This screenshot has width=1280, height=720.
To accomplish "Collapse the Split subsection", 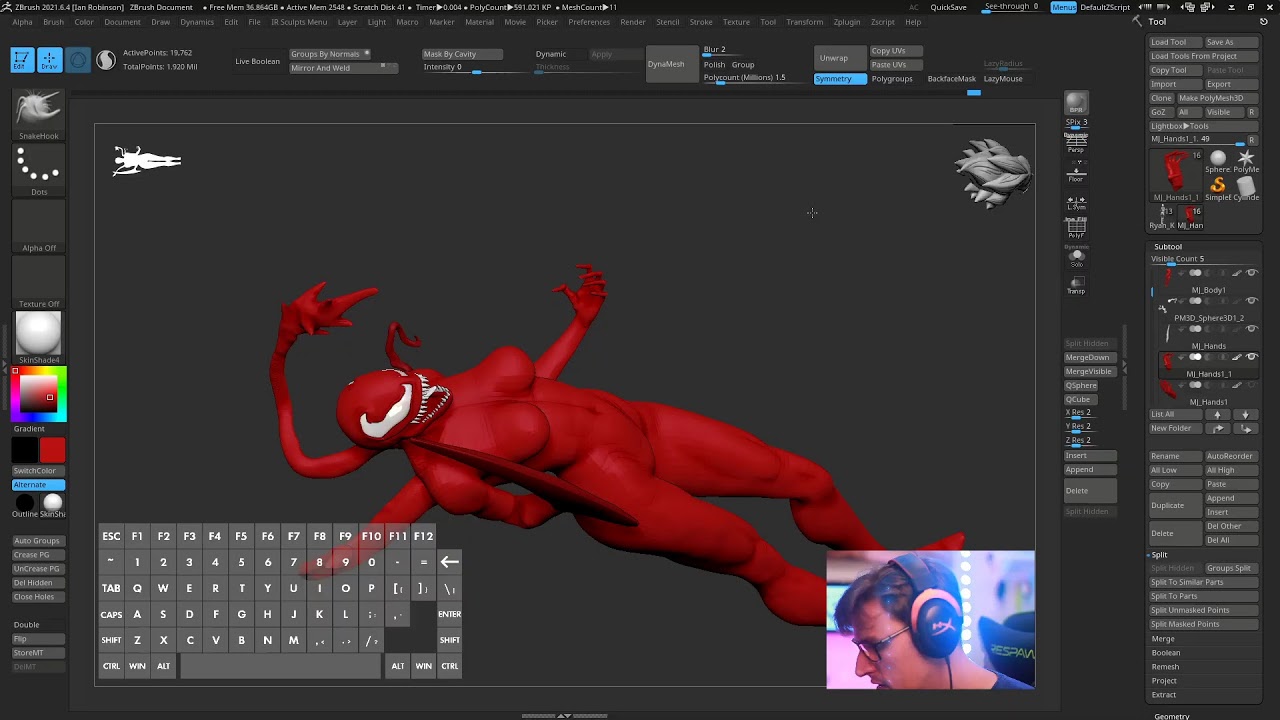I will tap(1159, 555).
